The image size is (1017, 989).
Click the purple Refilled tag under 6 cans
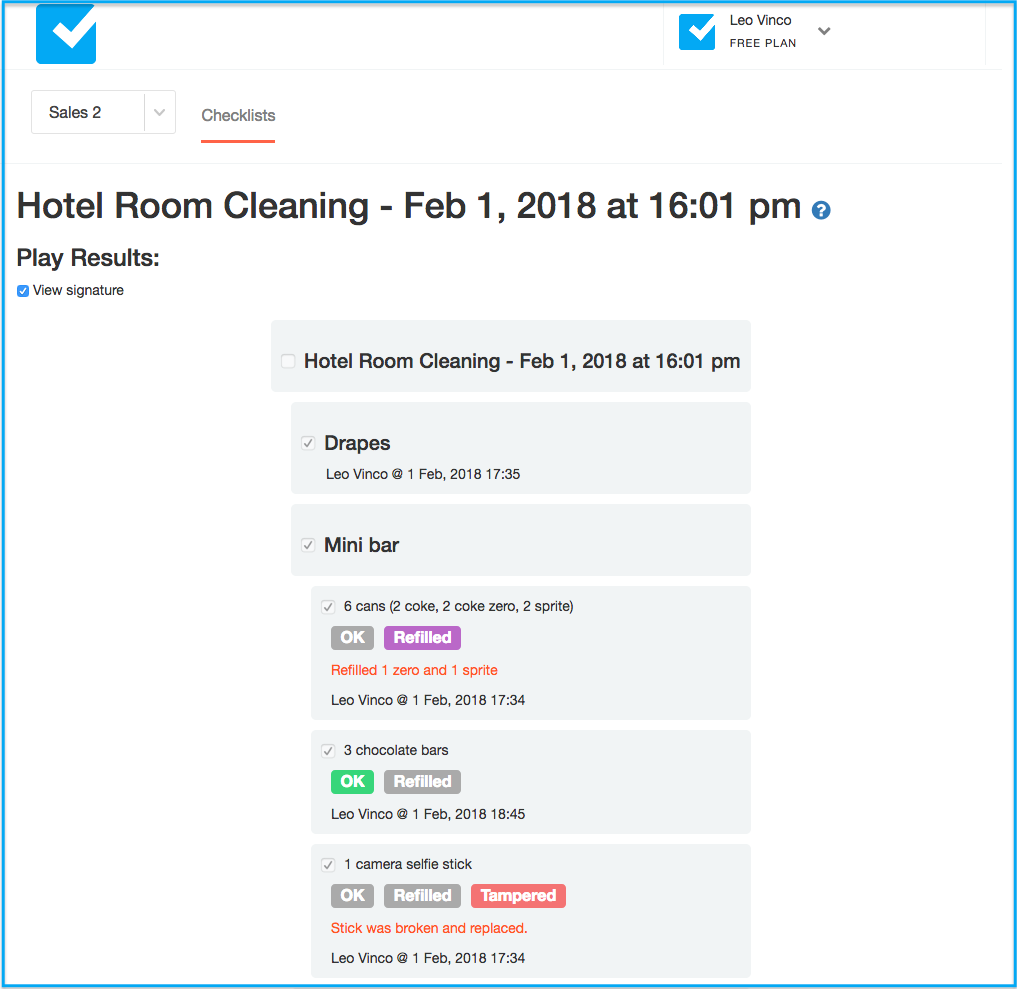coord(422,637)
